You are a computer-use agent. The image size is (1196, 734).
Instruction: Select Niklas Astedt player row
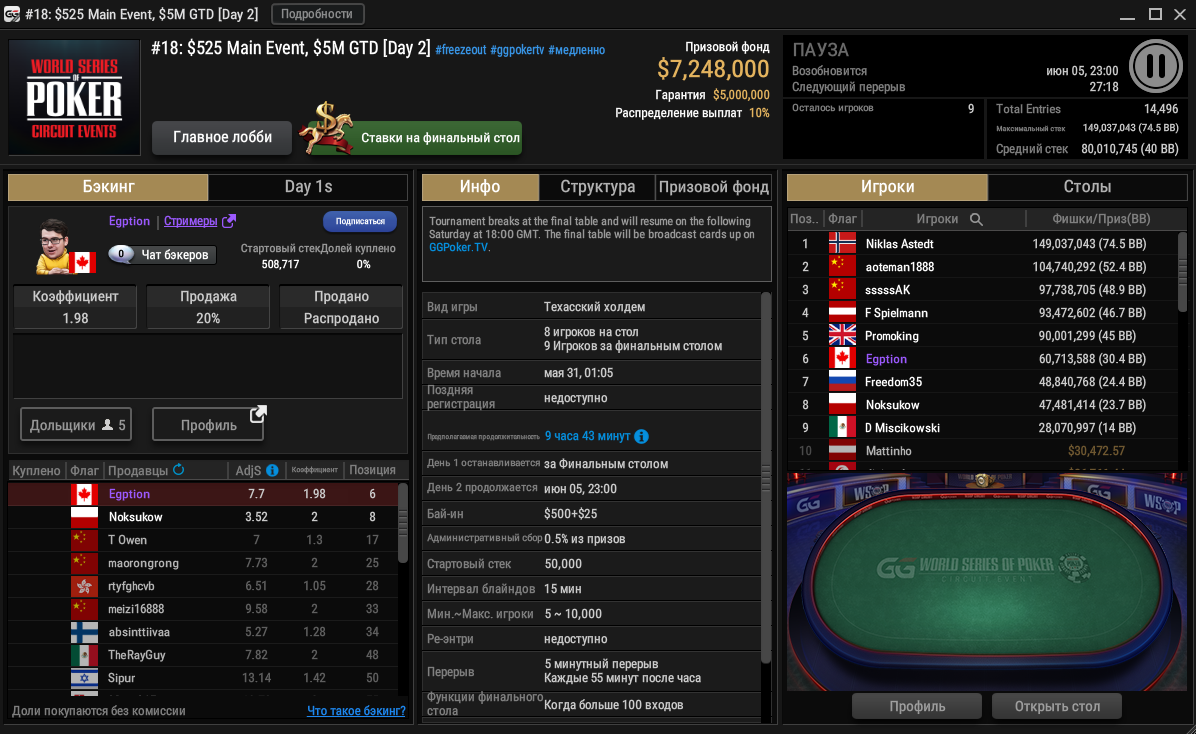(x=983, y=244)
